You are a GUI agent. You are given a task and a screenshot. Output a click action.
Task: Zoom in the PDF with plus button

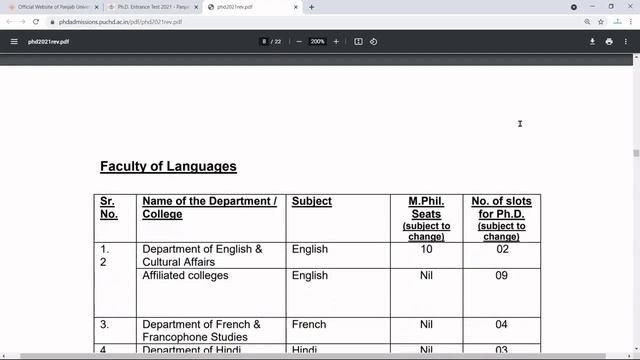[336, 42]
